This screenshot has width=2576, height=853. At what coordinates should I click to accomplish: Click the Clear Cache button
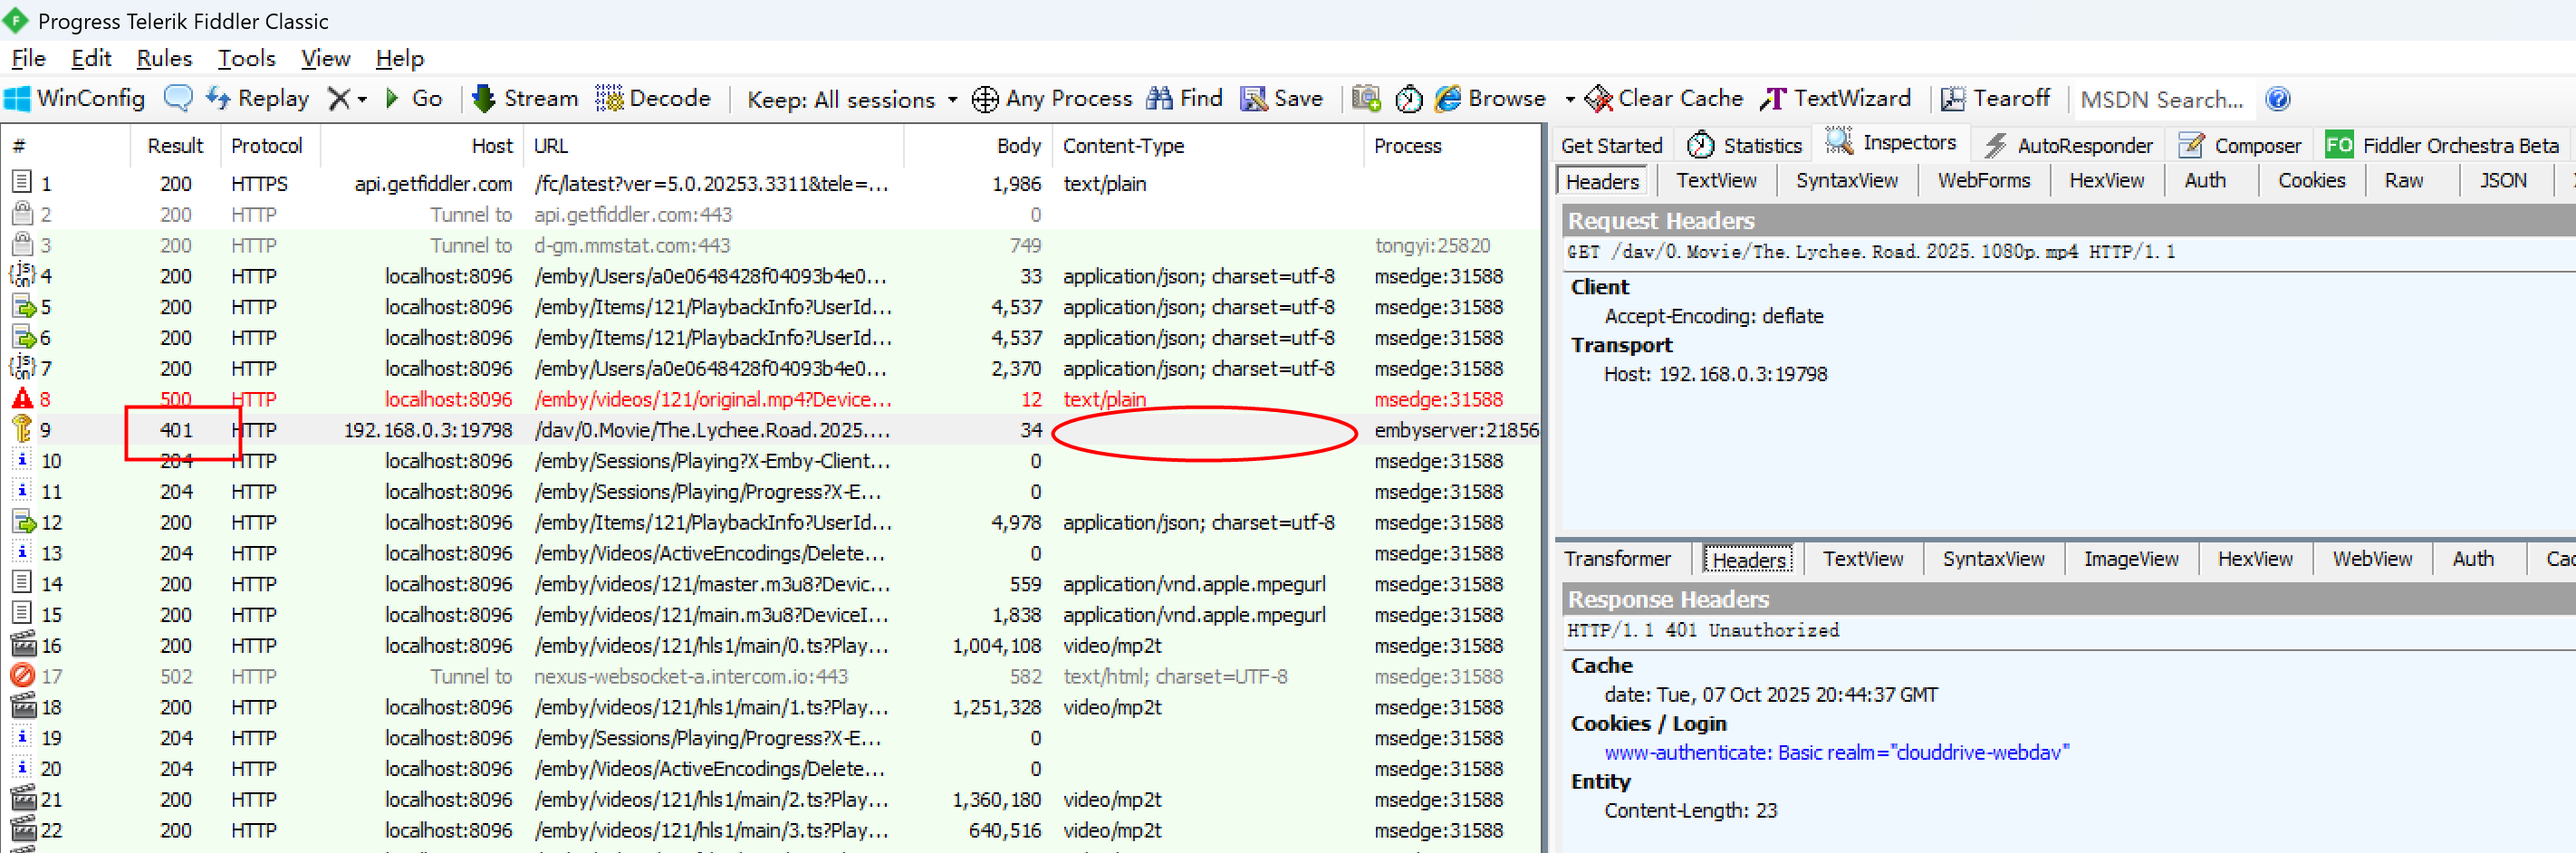[1665, 99]
